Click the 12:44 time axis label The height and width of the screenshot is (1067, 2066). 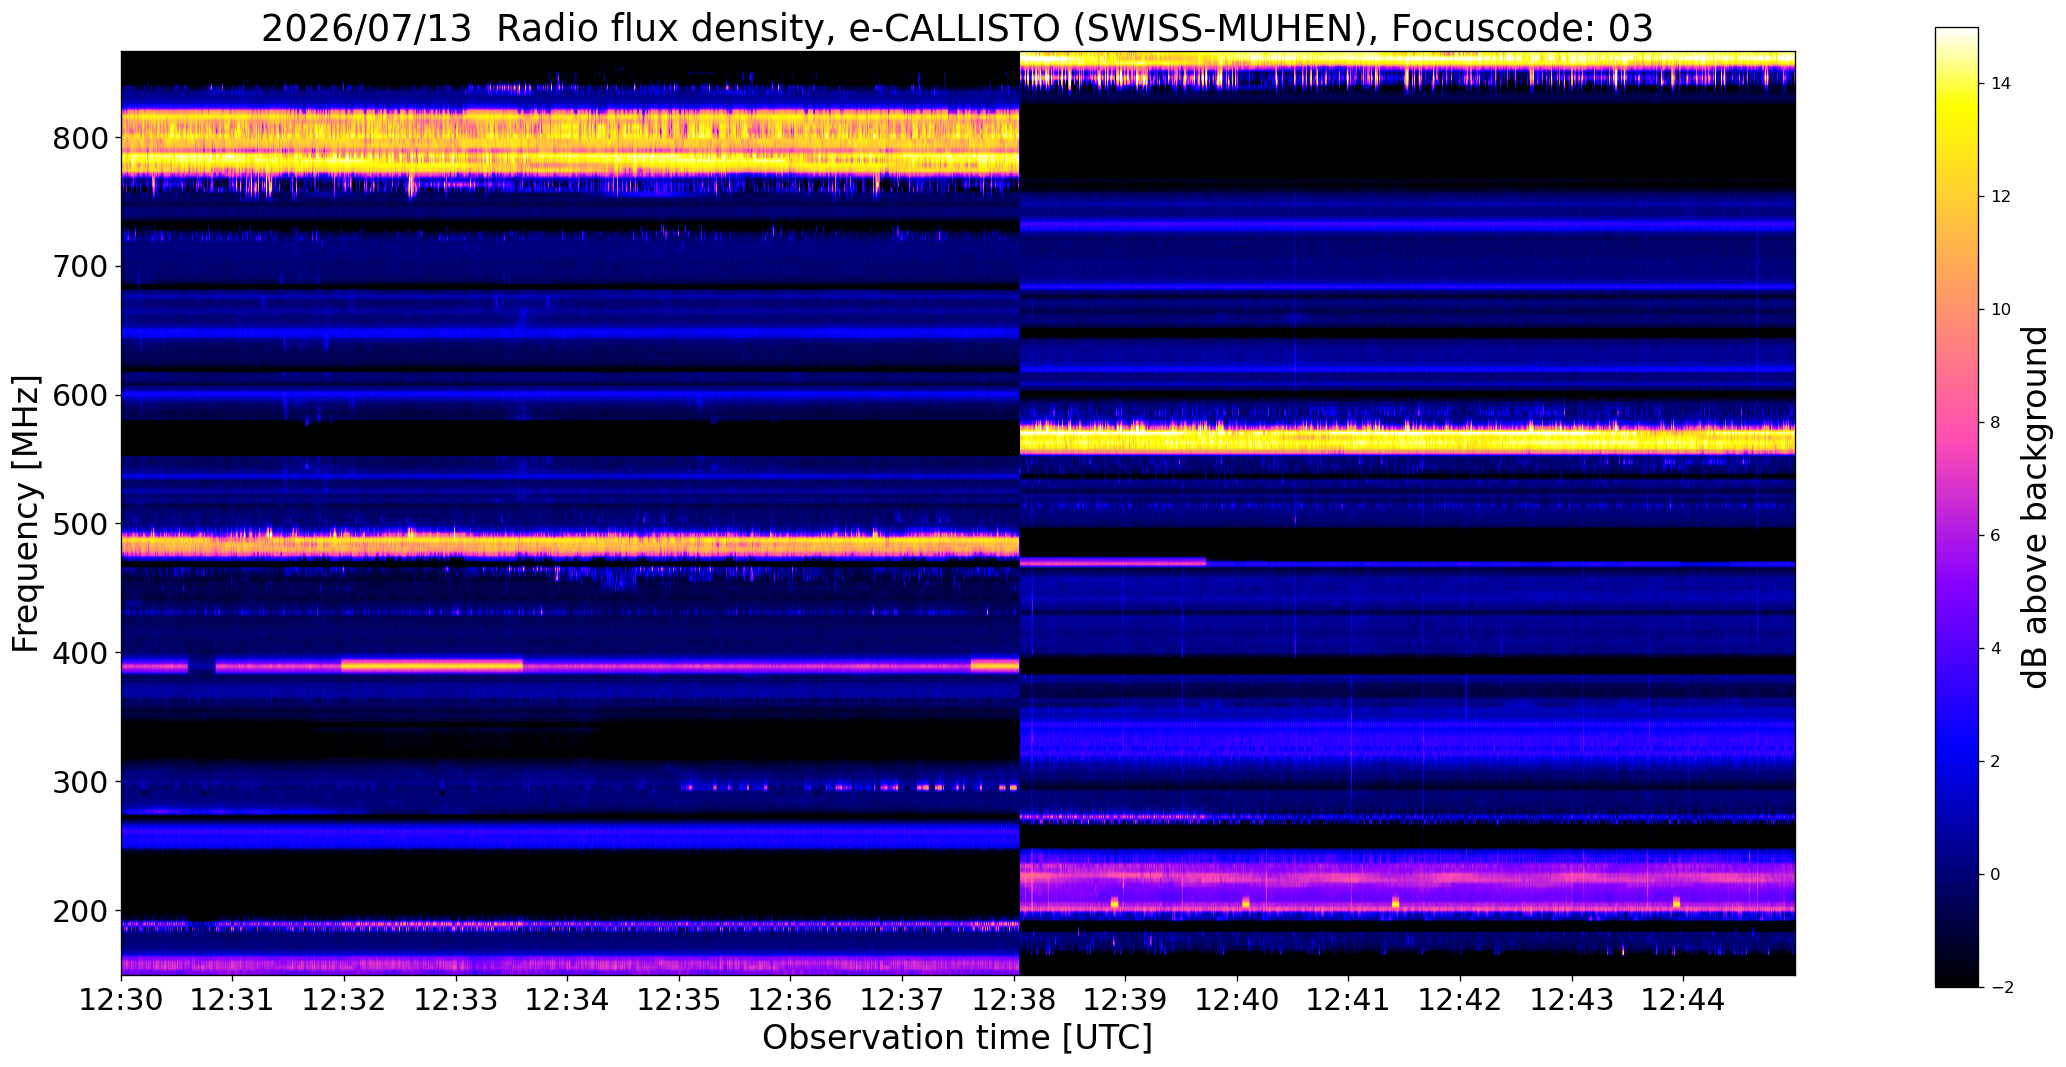tap(1683, 1000)
